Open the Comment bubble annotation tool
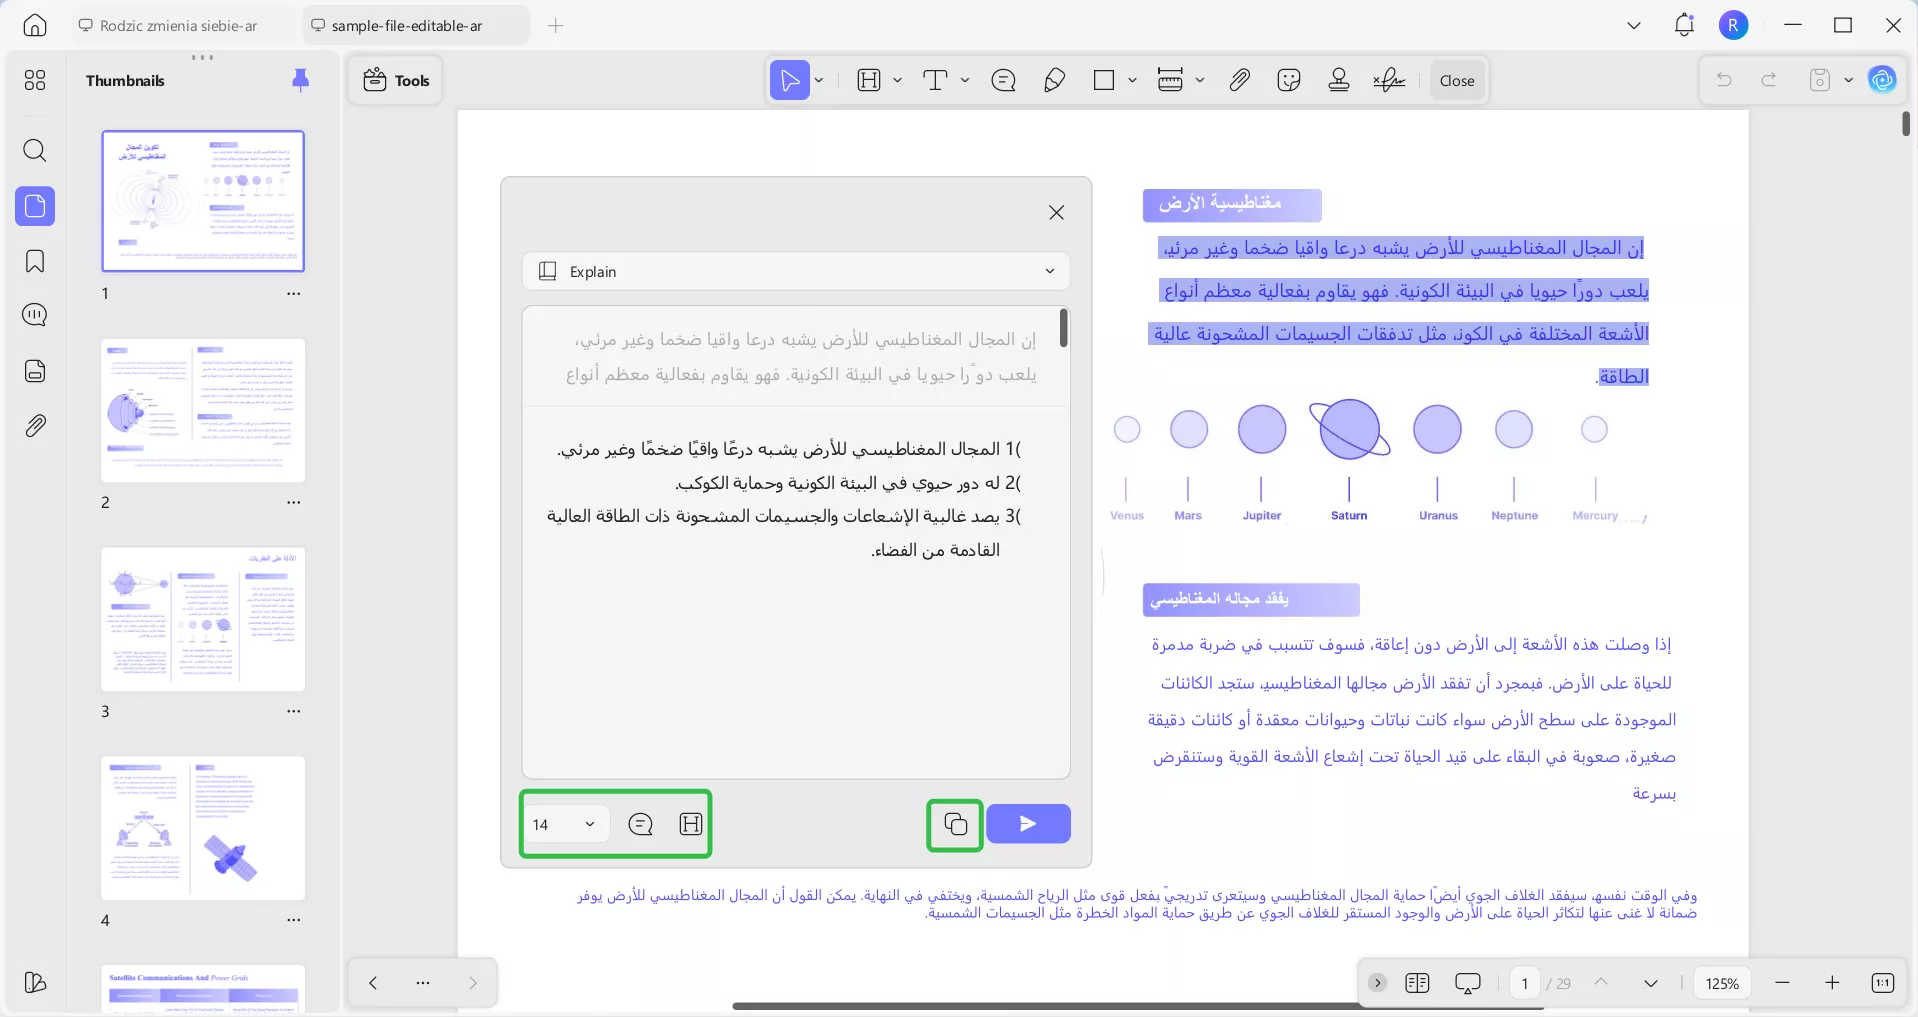The height and width of the screenshot is (1017, 1918). [1004, 80]
